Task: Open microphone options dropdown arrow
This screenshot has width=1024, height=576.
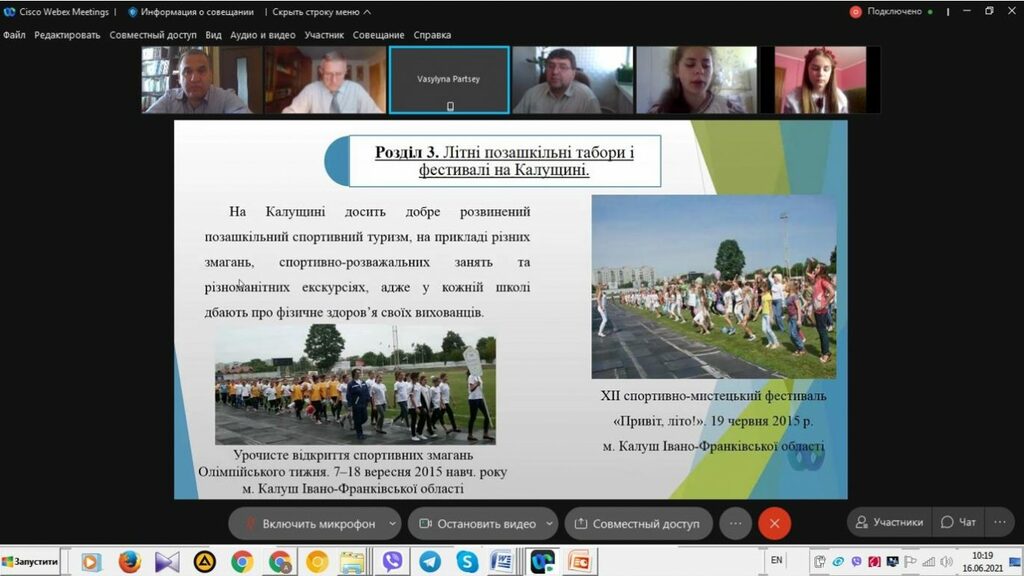Action: point(392,523)
